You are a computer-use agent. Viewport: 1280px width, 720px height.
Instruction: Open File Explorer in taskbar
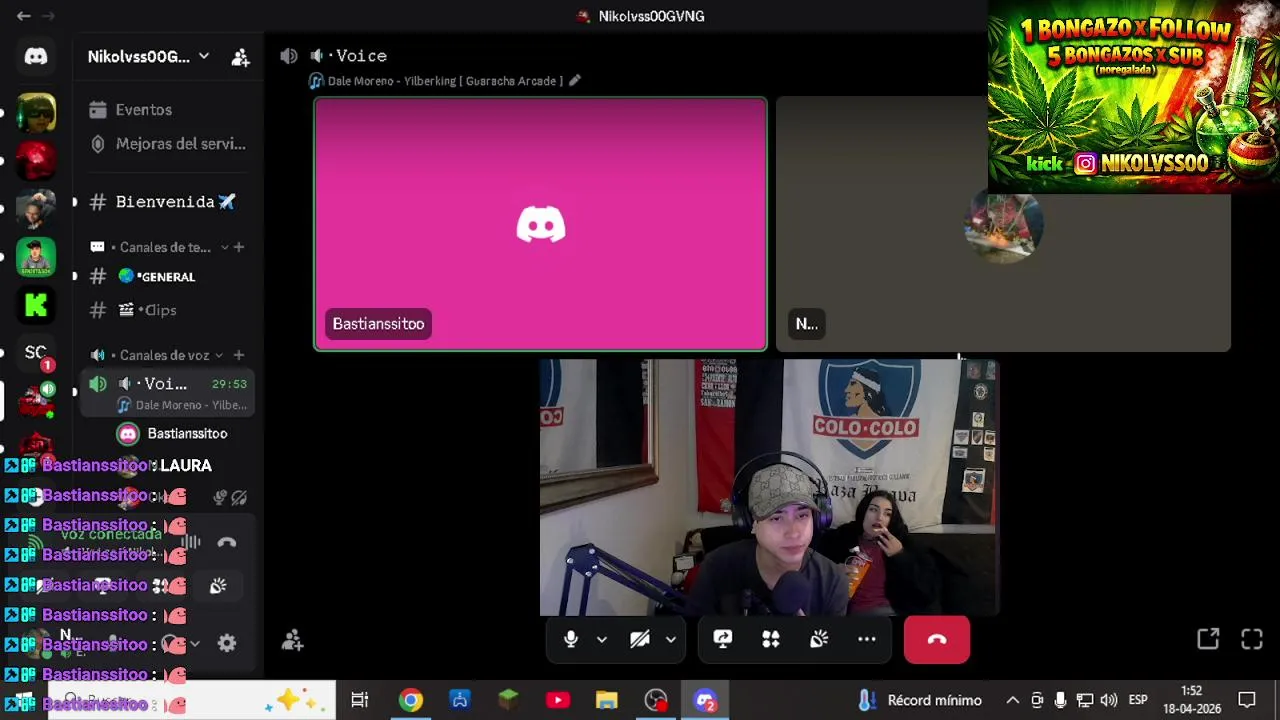click(607, 700)
